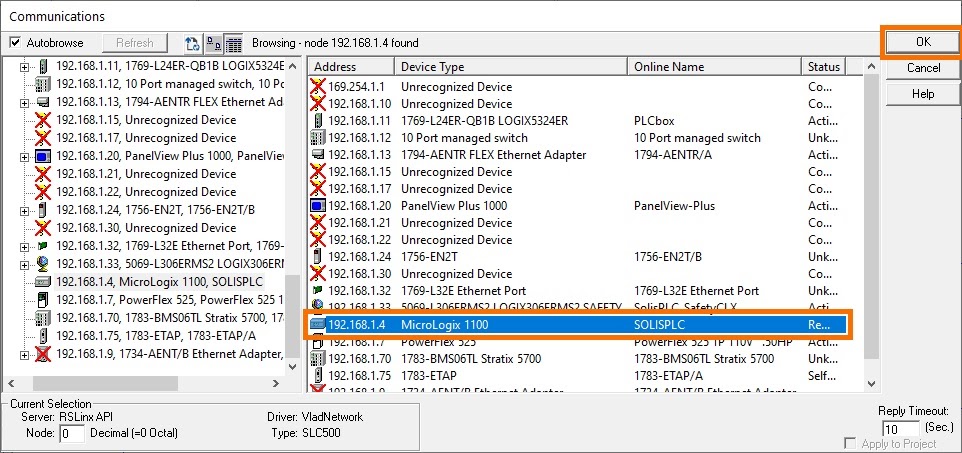Click the ETAP icon for 192.168.1.75 in tree

43,336
